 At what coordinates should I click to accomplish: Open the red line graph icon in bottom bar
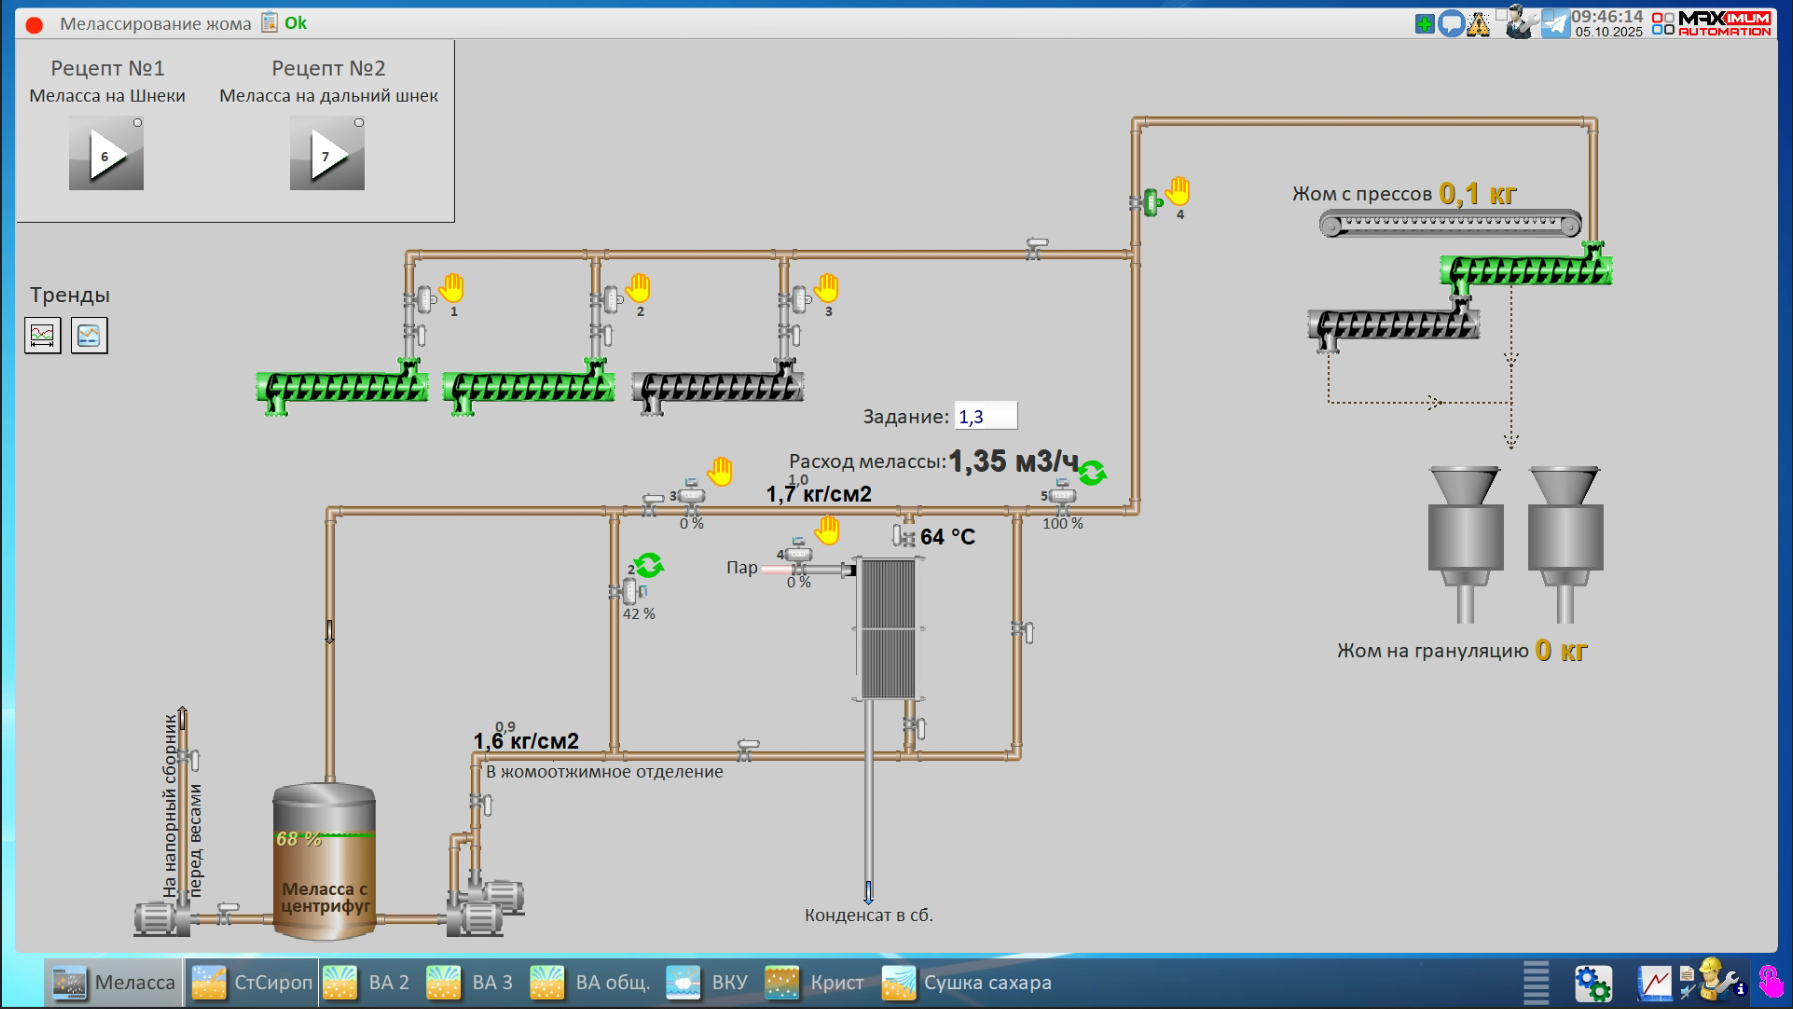click(x=1654, y=983)
